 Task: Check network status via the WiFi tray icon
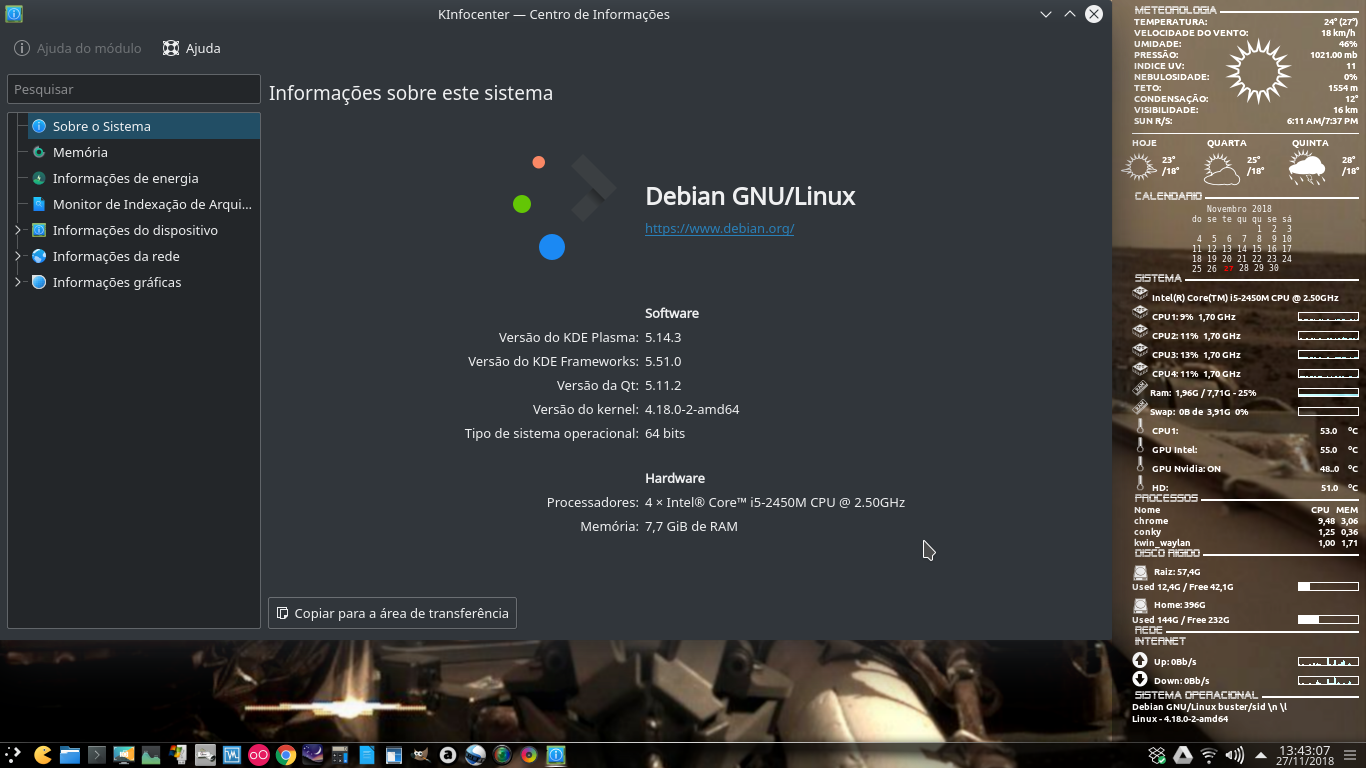click(x=1209, y=755)
